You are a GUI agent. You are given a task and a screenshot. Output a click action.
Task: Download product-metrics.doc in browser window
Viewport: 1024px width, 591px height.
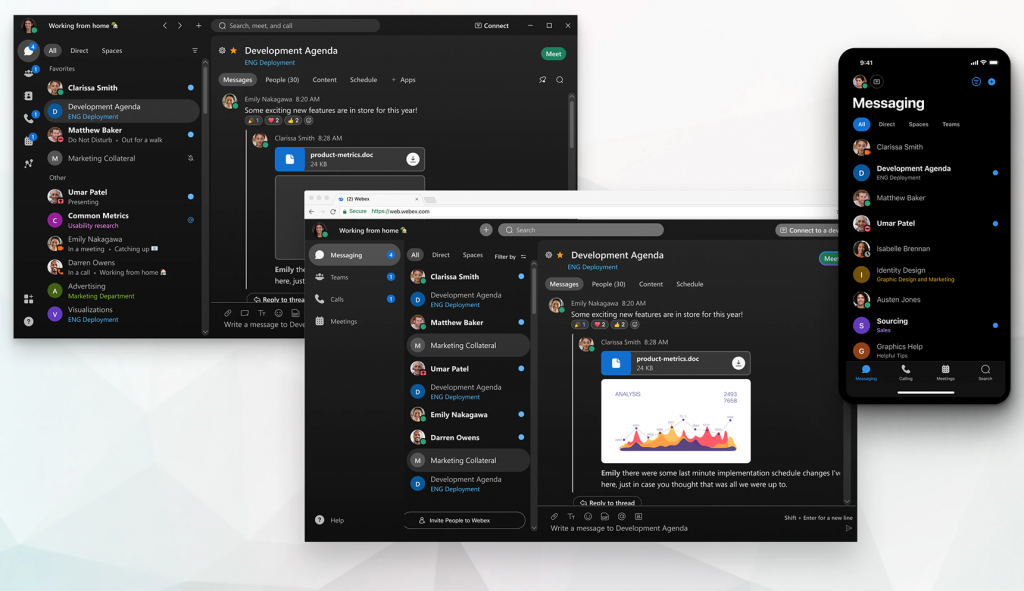pyautogui.click(x=739, y=363)
